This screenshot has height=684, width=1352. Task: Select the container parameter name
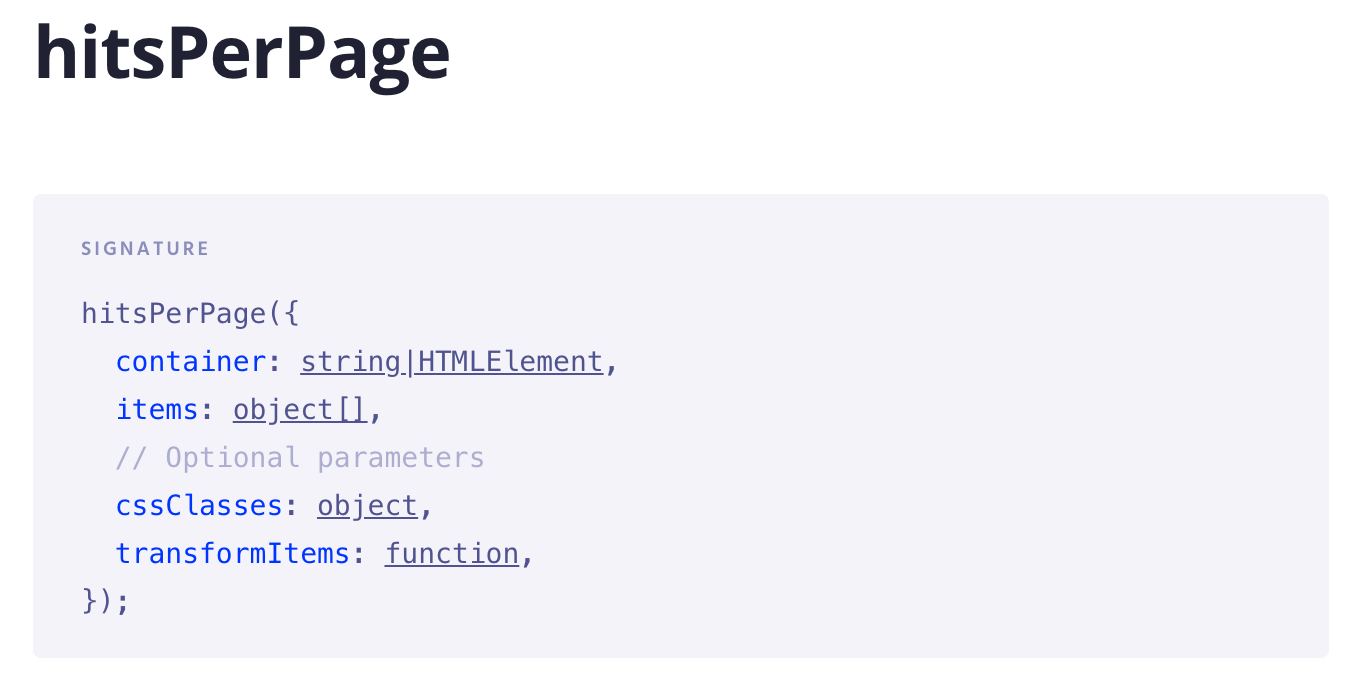tap(191, 362)
